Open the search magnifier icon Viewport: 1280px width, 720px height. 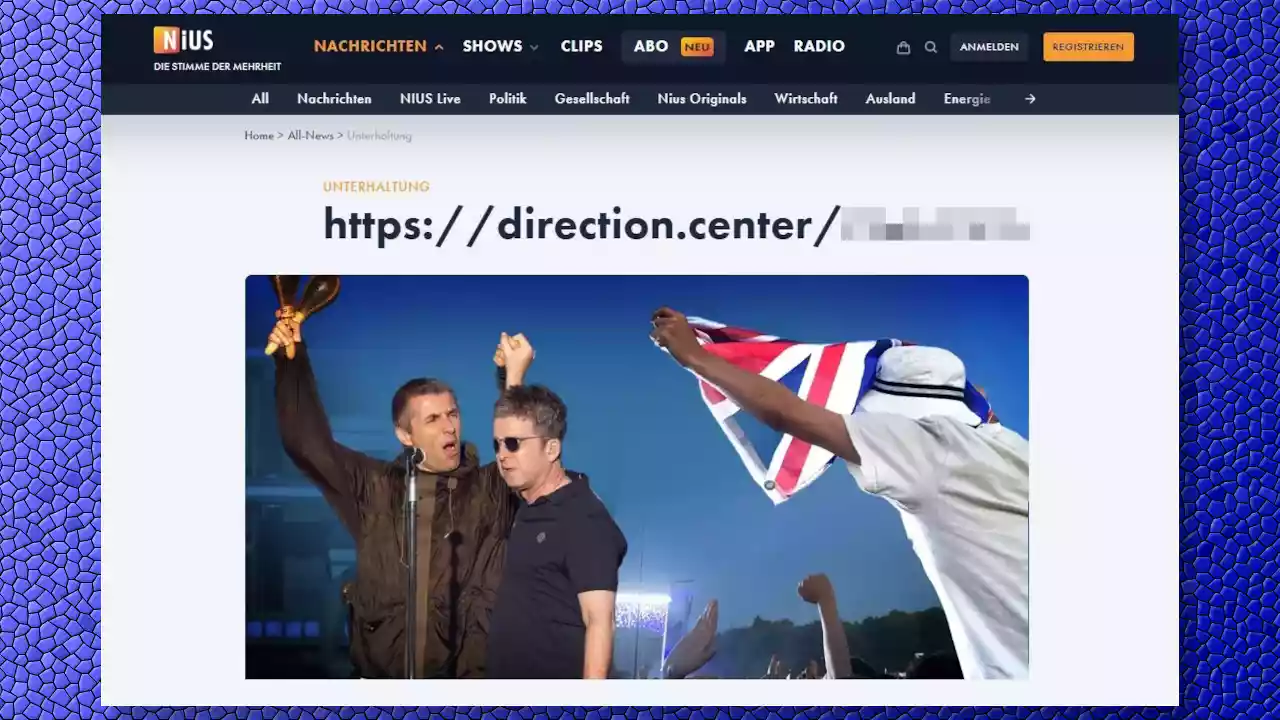point(931,47)
